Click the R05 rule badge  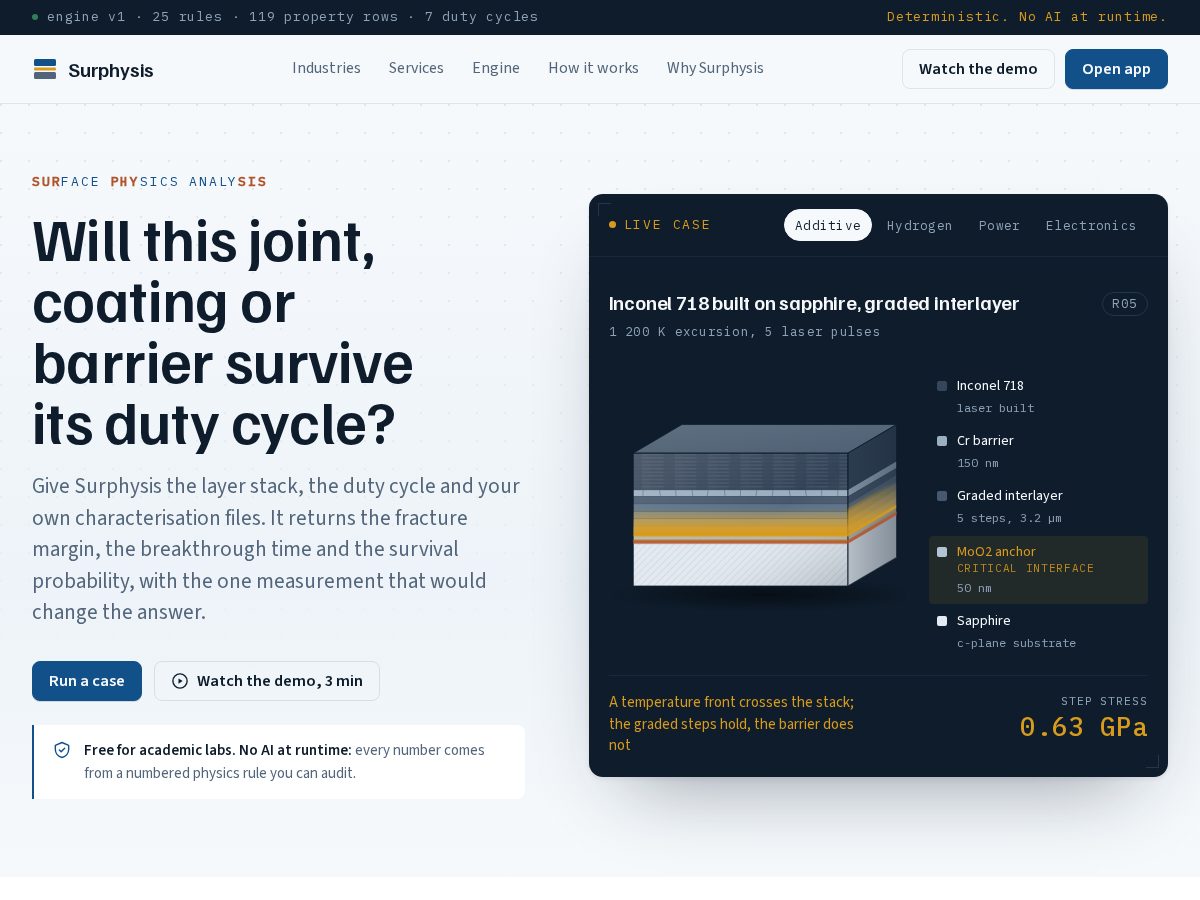click(x=1125, y=304)
